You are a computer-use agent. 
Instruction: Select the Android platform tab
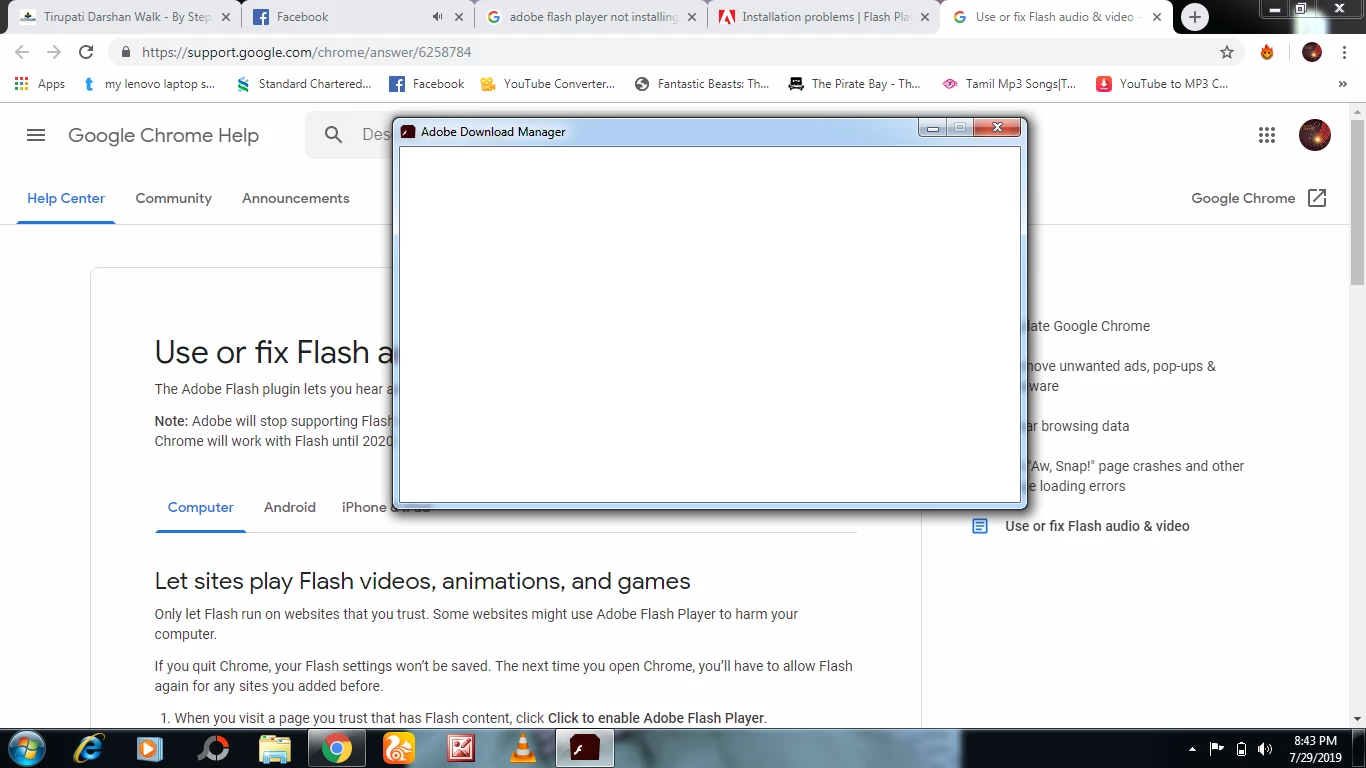point(290,507)
